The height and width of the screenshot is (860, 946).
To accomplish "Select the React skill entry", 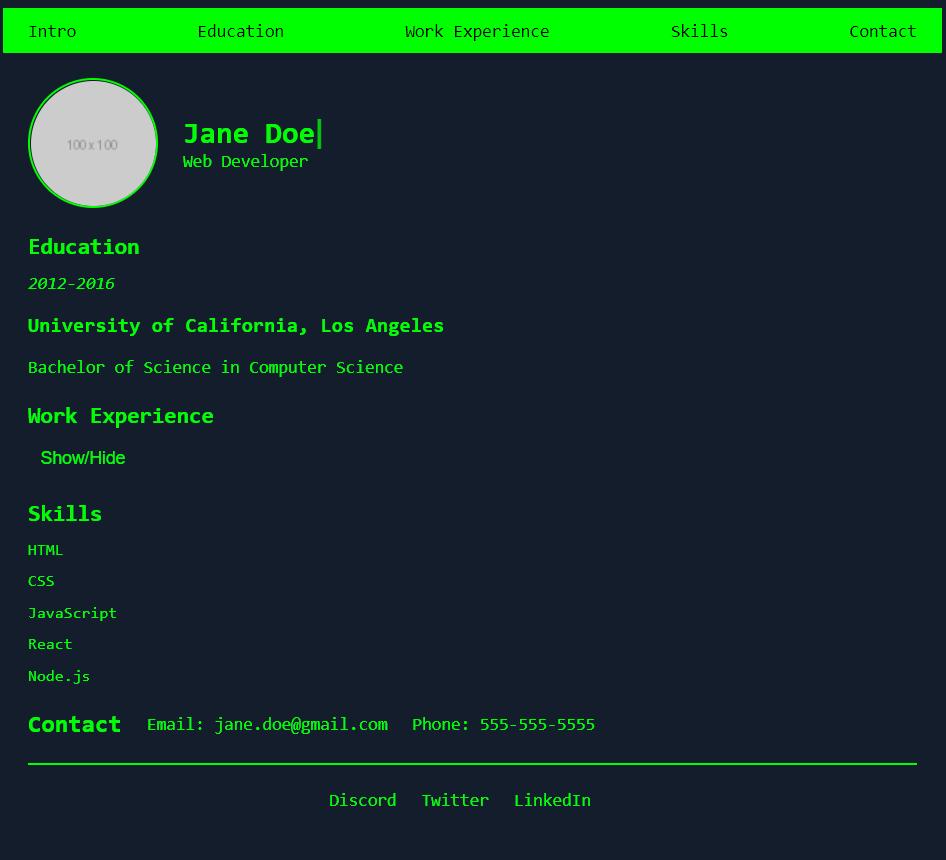I will [x=50, y=644].
